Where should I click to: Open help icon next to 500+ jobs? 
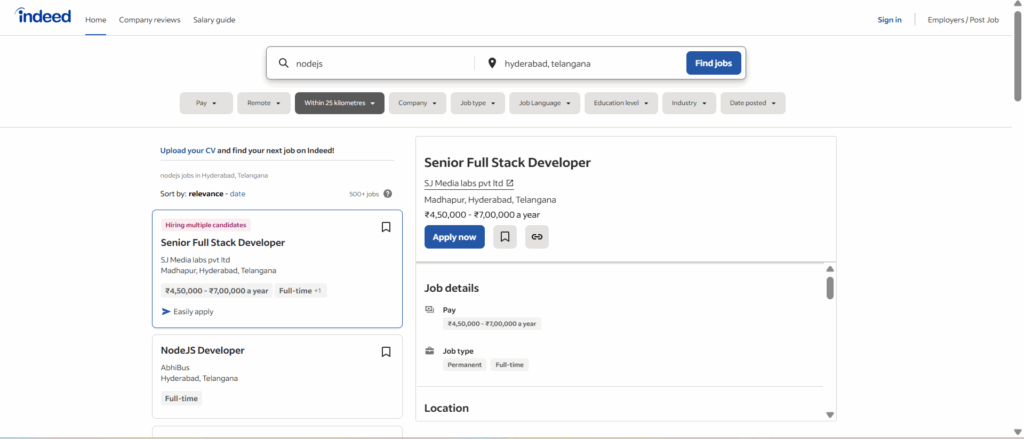pos(388,194)
